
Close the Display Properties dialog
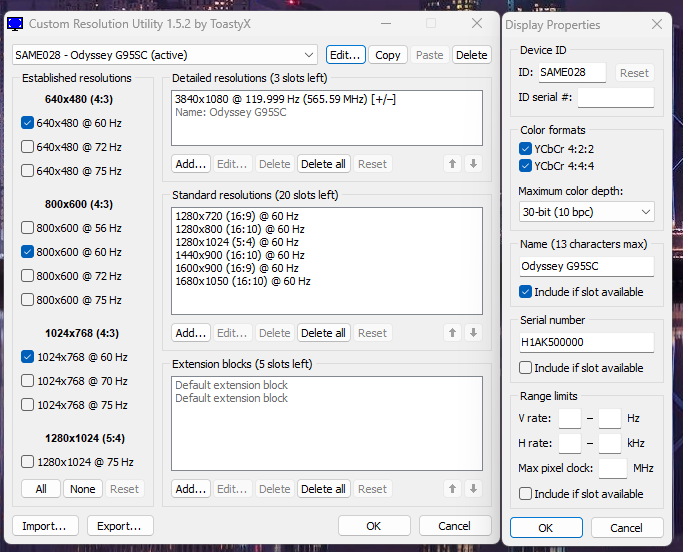656,25
